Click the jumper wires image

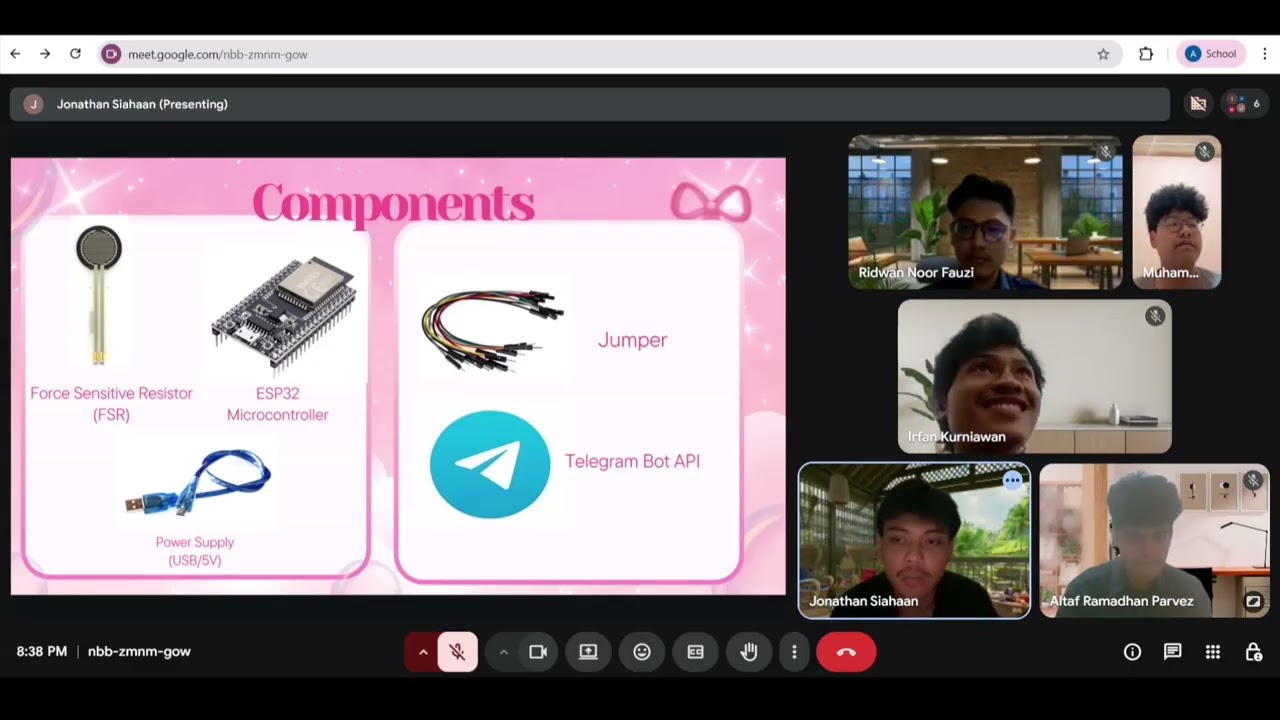pos(493,329)
